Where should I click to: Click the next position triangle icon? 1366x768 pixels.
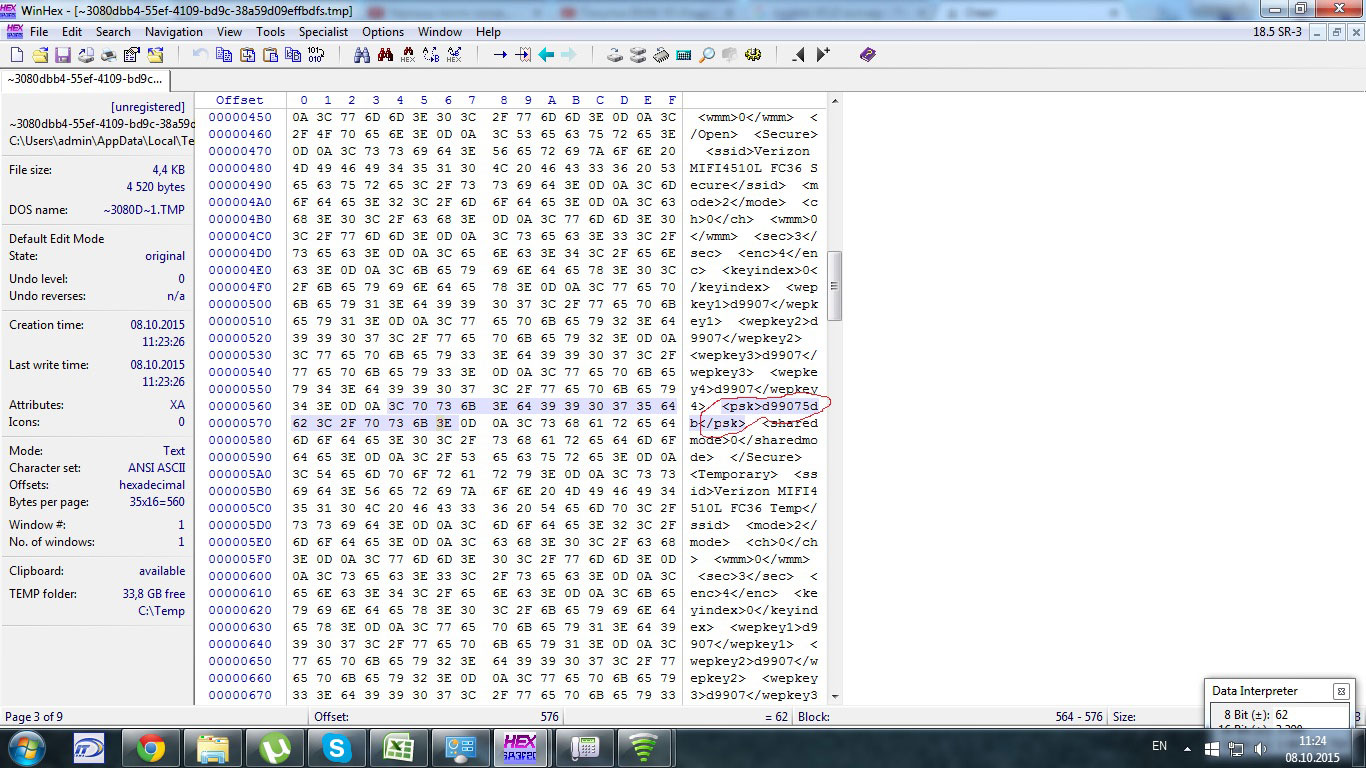[x=822, y=55]
